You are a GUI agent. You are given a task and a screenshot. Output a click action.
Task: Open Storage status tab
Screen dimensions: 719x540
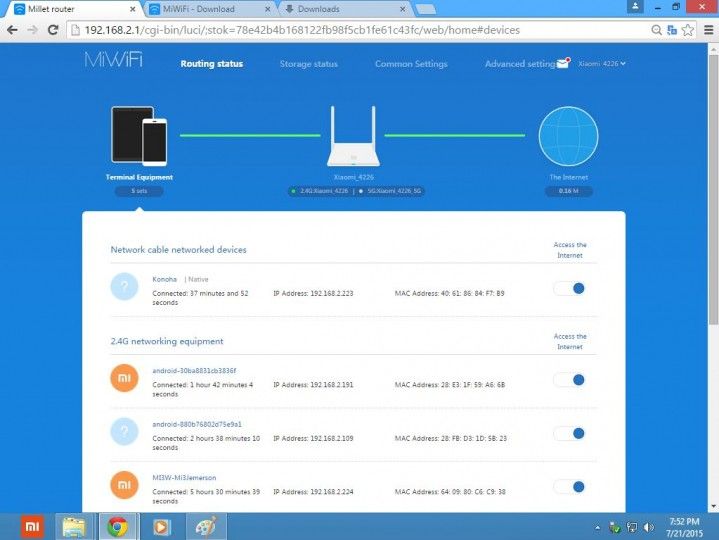pos(309,64)
